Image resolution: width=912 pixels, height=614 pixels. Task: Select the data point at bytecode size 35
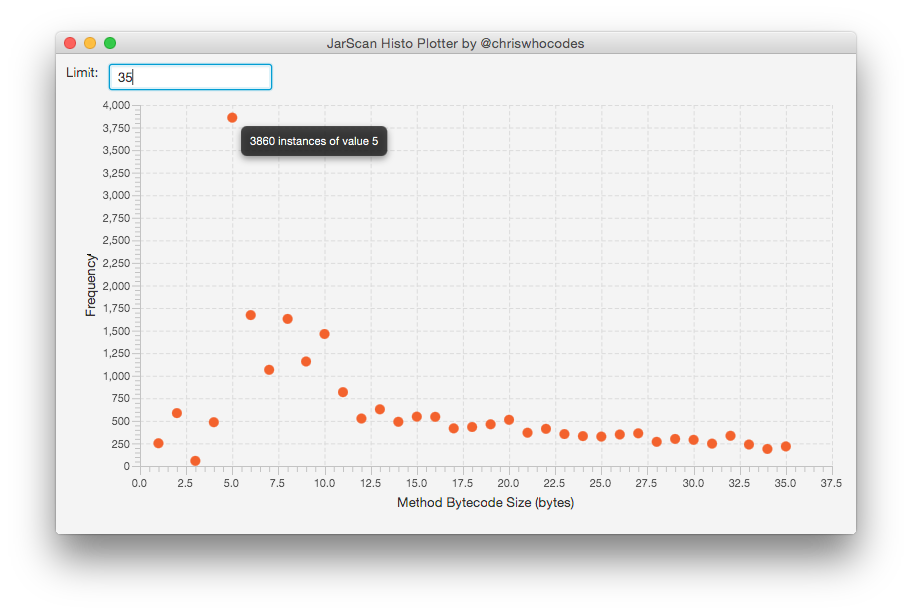click(786, 447)
